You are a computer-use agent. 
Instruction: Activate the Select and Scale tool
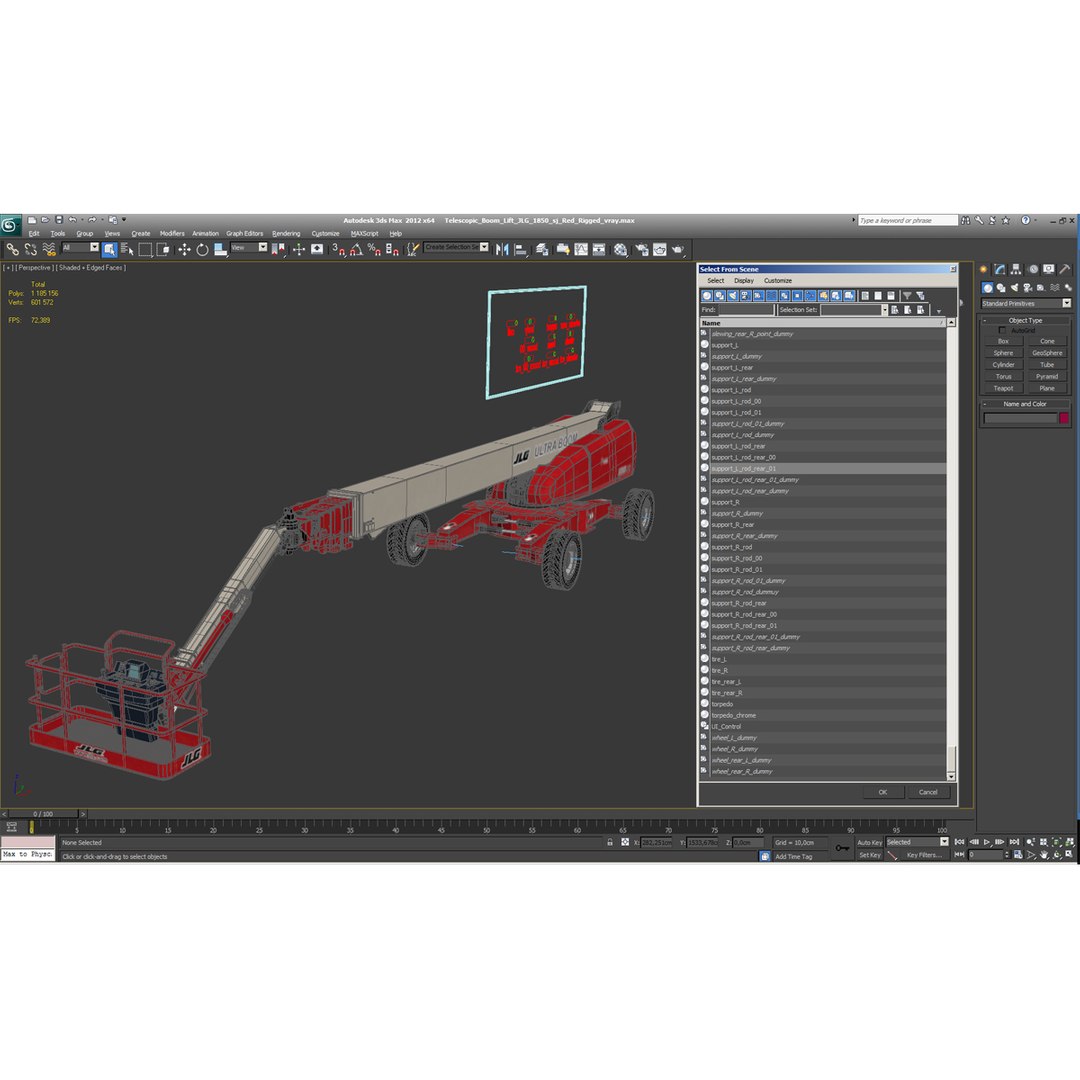[x=220, y=249]
